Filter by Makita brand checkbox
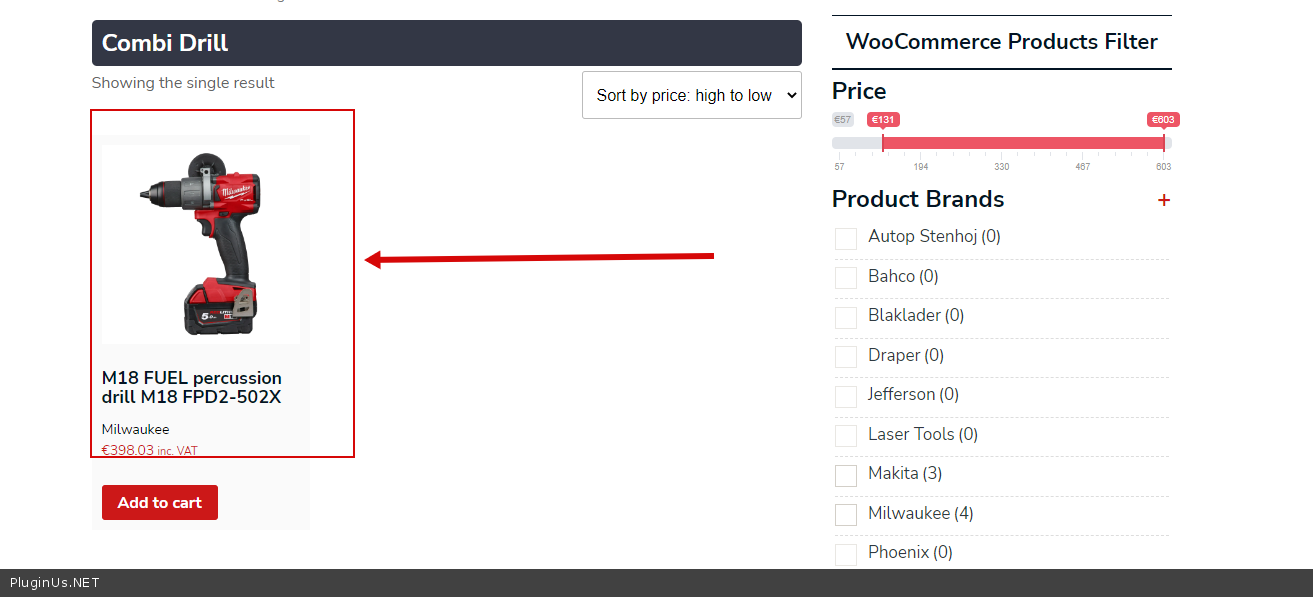Viewport: 1313px width, 597px height. click(x=846, y=475)
